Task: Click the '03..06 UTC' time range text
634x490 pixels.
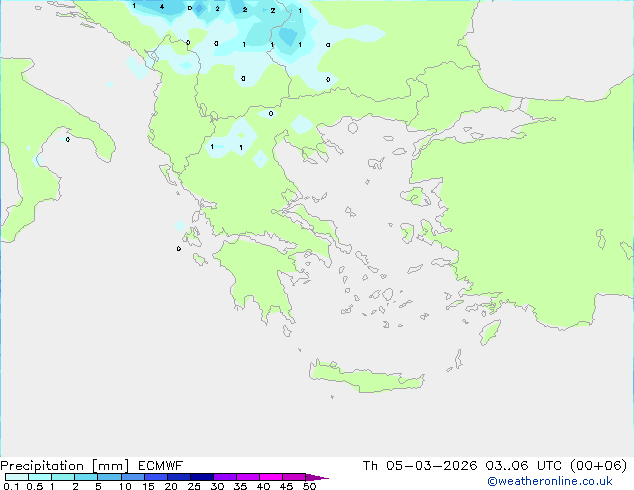Action: click(523, 465)
